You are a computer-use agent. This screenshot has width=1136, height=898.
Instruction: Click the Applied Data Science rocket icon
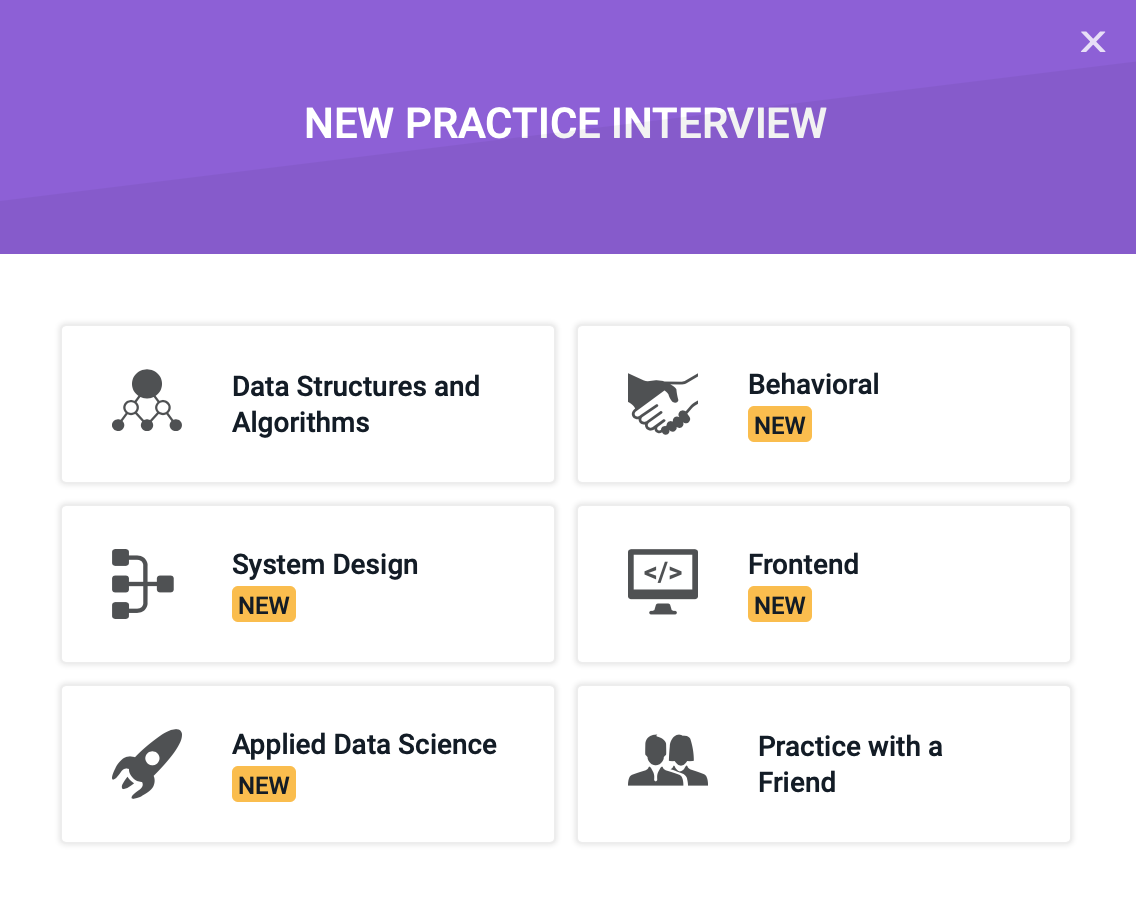147,763
